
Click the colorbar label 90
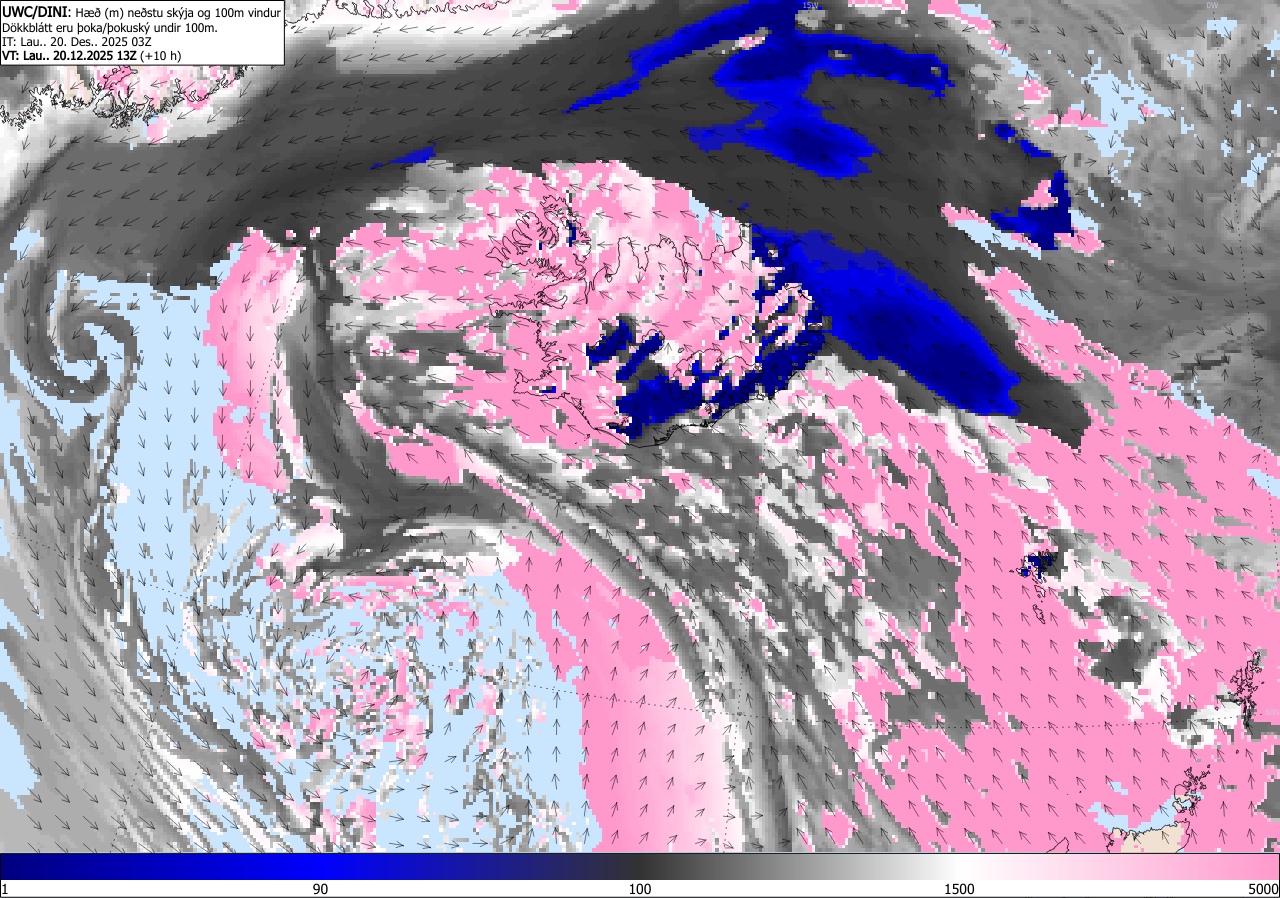(321, 889)
